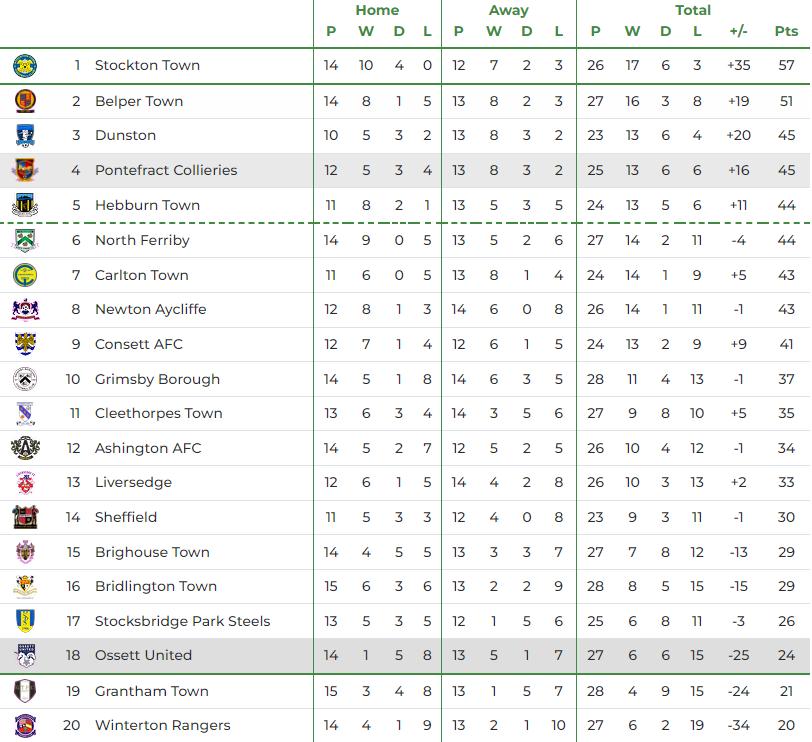Click the Belper Town club badge
Image resolution: width=812 pixels, height=742 pixels.
click(25, 101)
